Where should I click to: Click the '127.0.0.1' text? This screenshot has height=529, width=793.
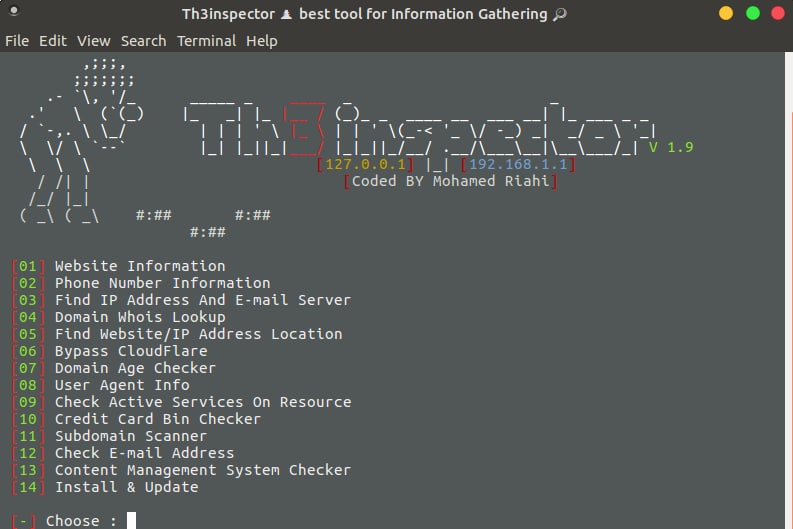click(x=365, y=164)
